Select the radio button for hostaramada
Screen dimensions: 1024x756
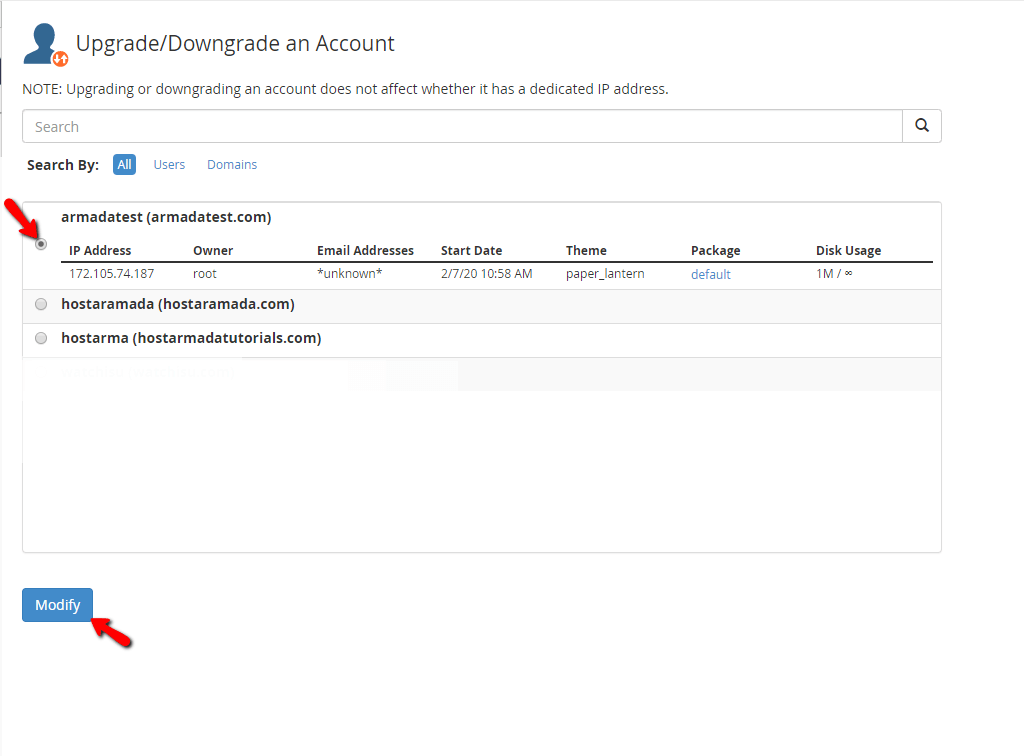coord(40,304)
